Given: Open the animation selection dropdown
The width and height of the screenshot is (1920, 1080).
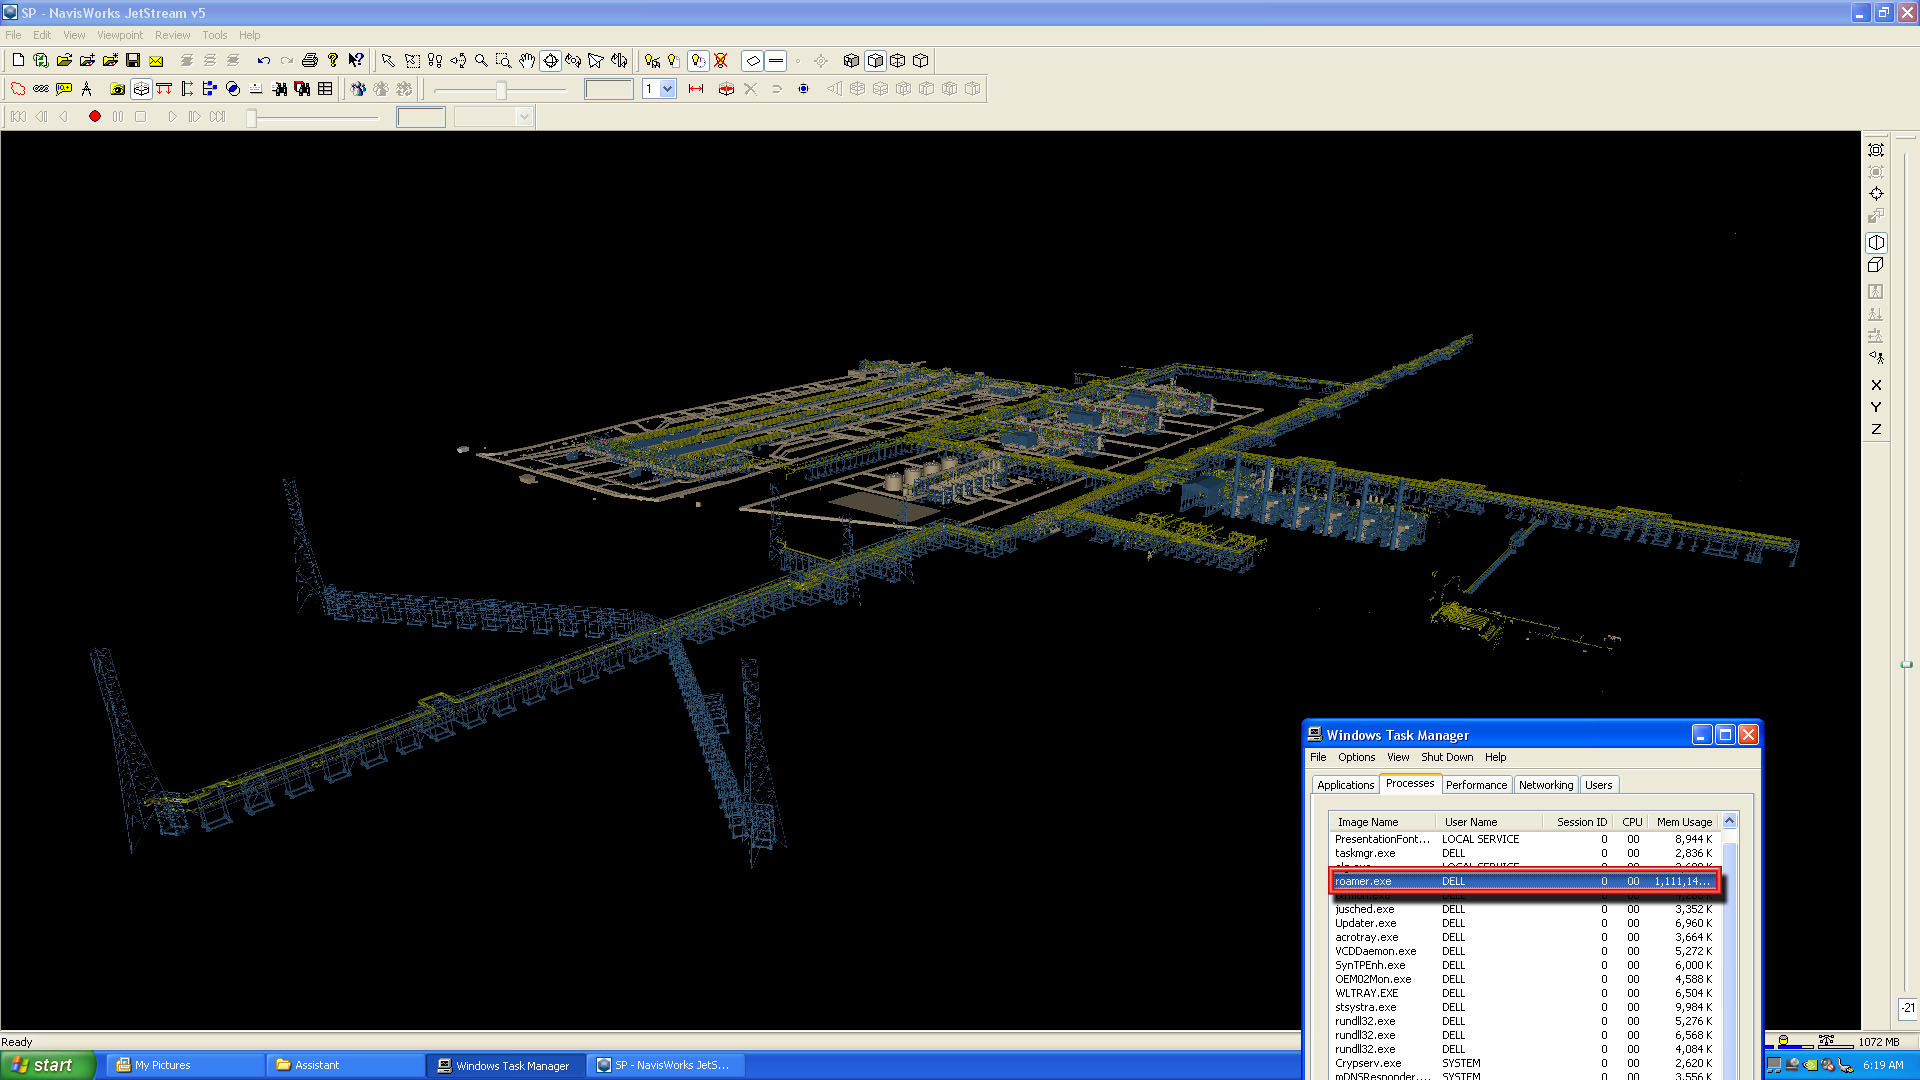Looking at the screenshot, I should (524, 117).
